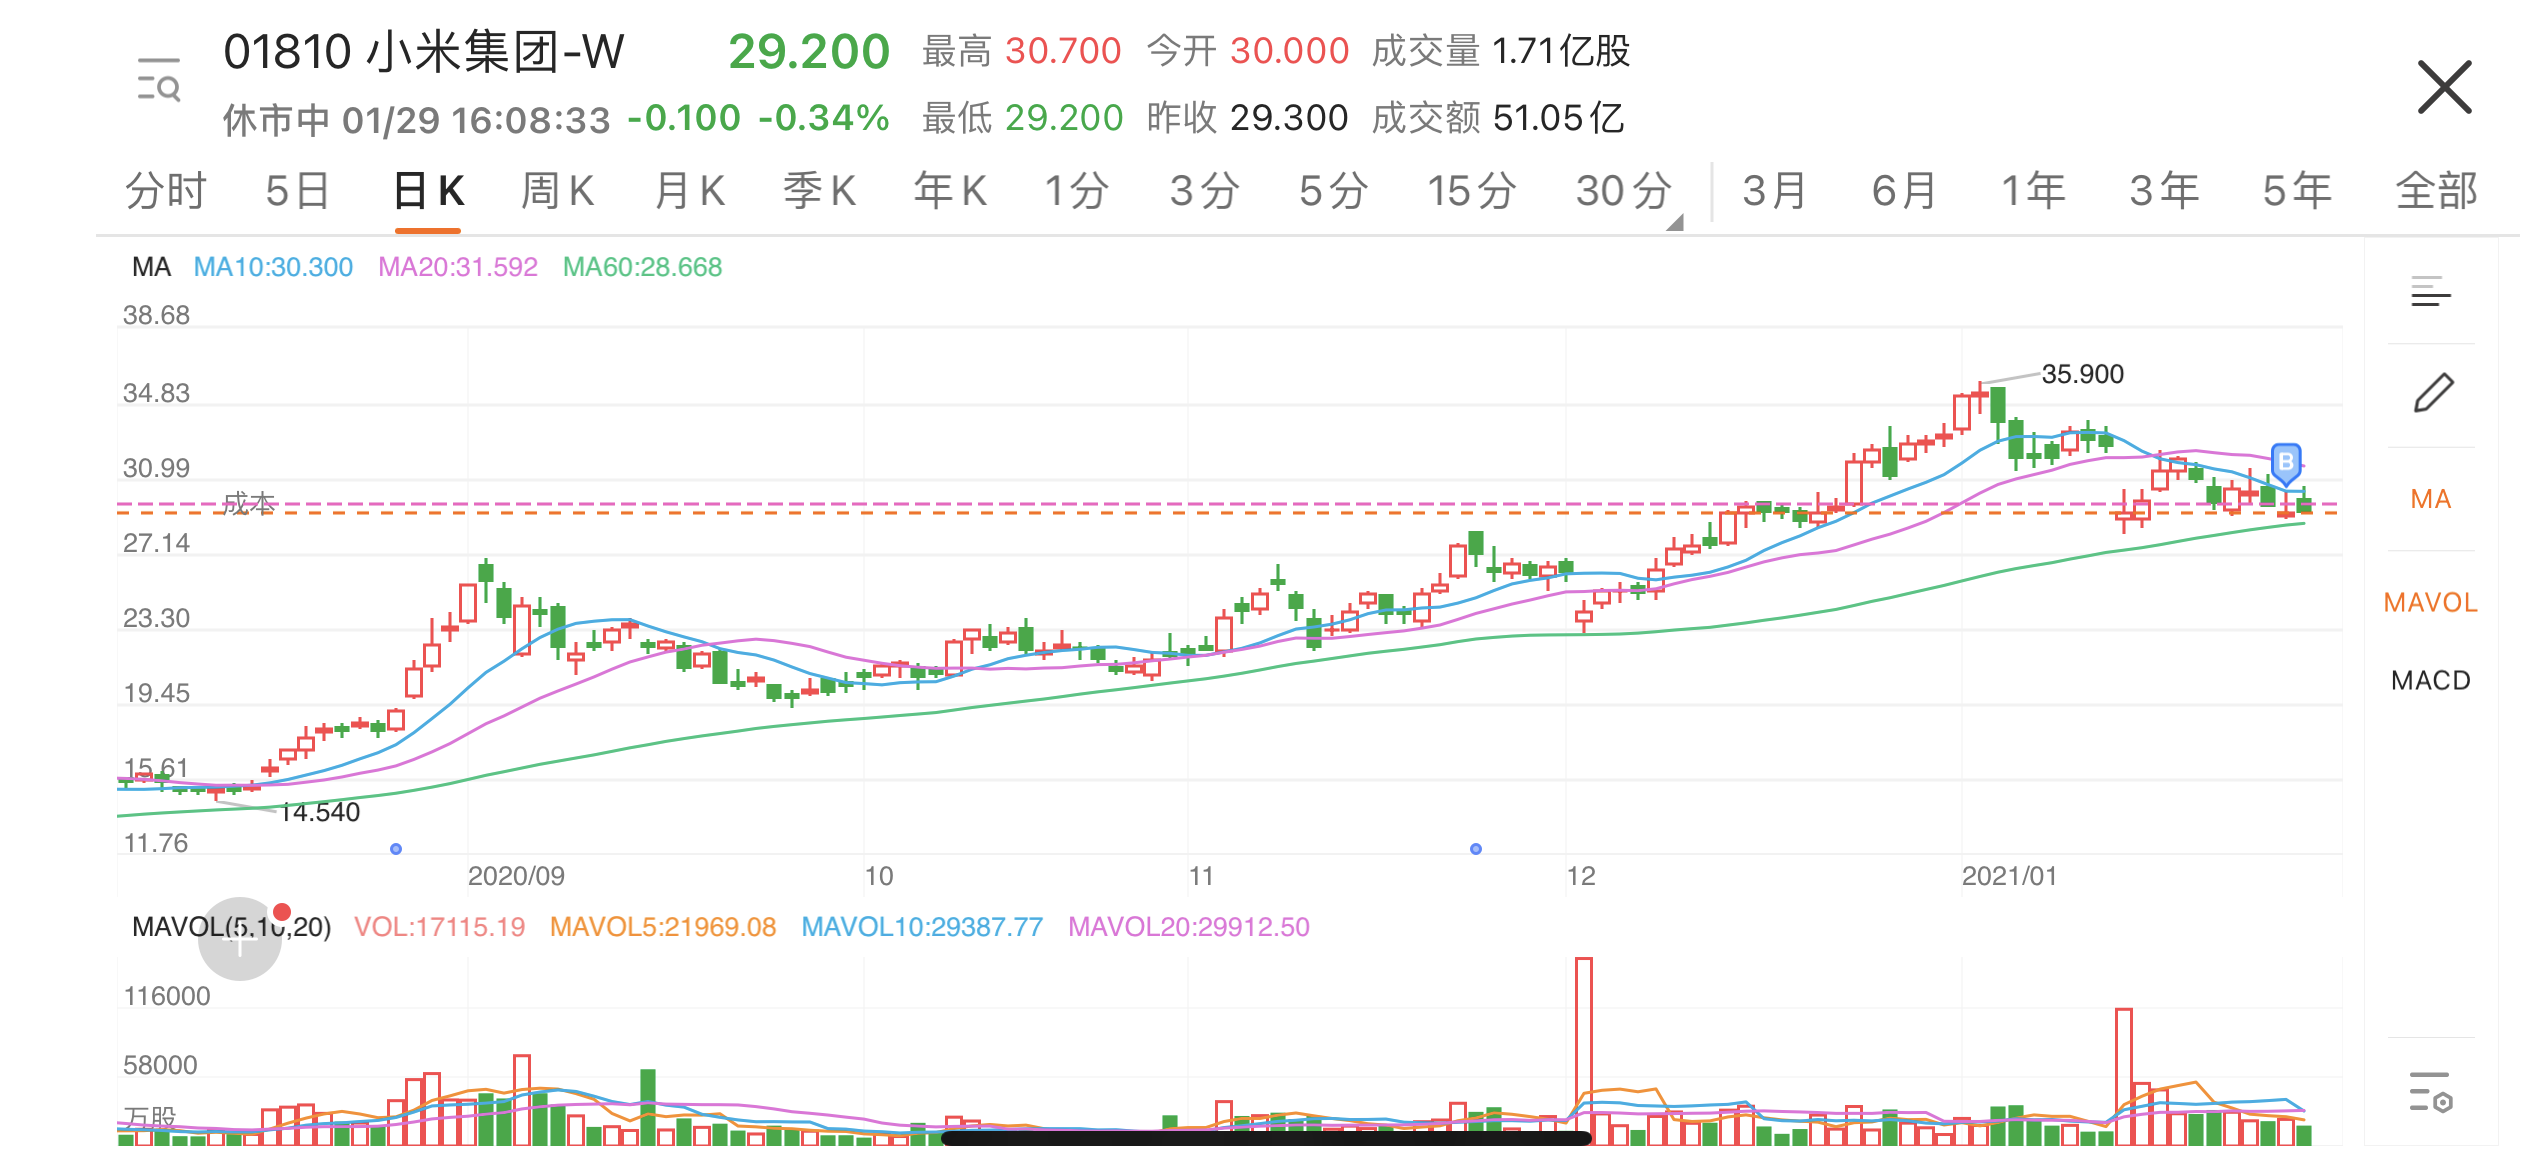Image resolution: width=2532 pixels, height=1170 pixels.
Task: Tap the 昨收 29.300 previous close
Action: (x=1247, y=118)
